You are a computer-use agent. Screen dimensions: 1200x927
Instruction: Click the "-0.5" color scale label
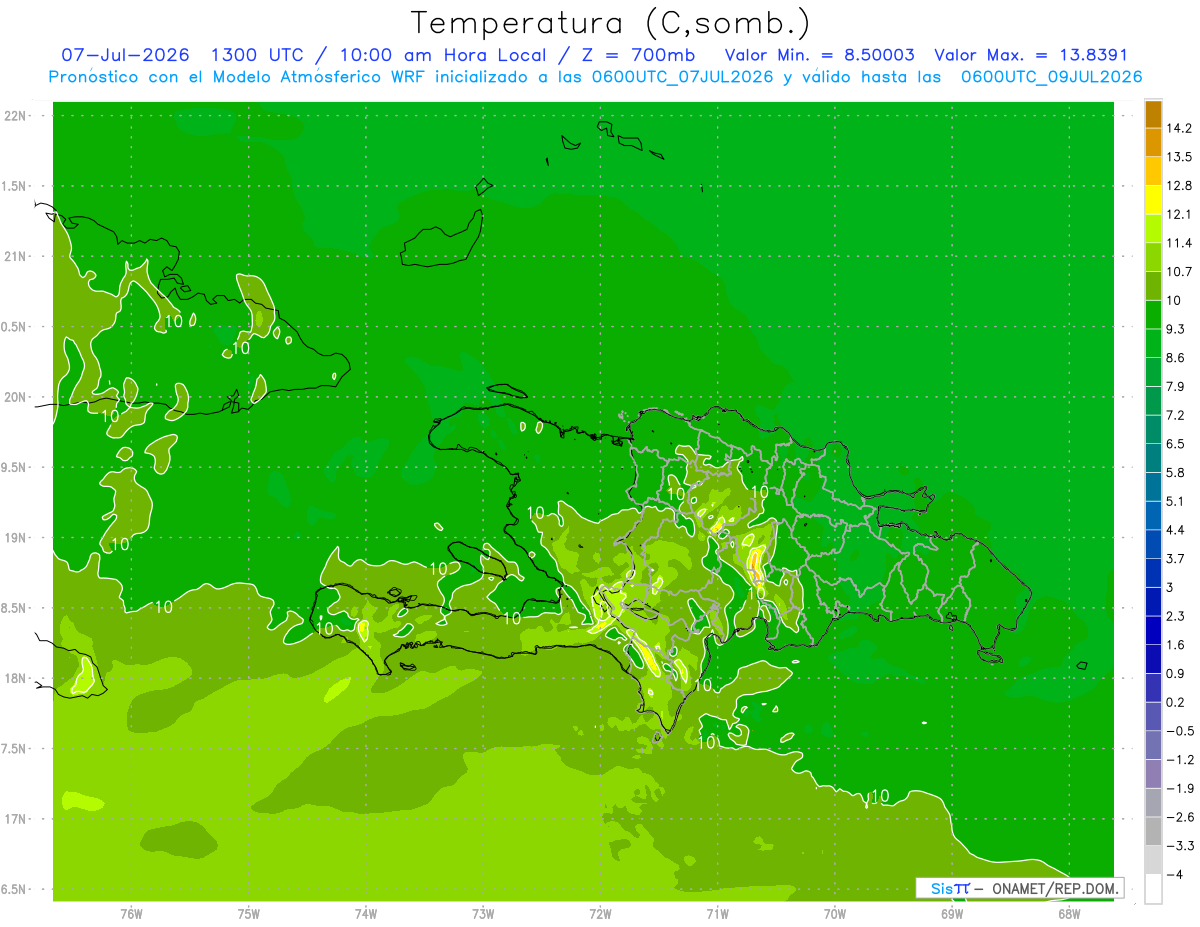pos(1179,731)
